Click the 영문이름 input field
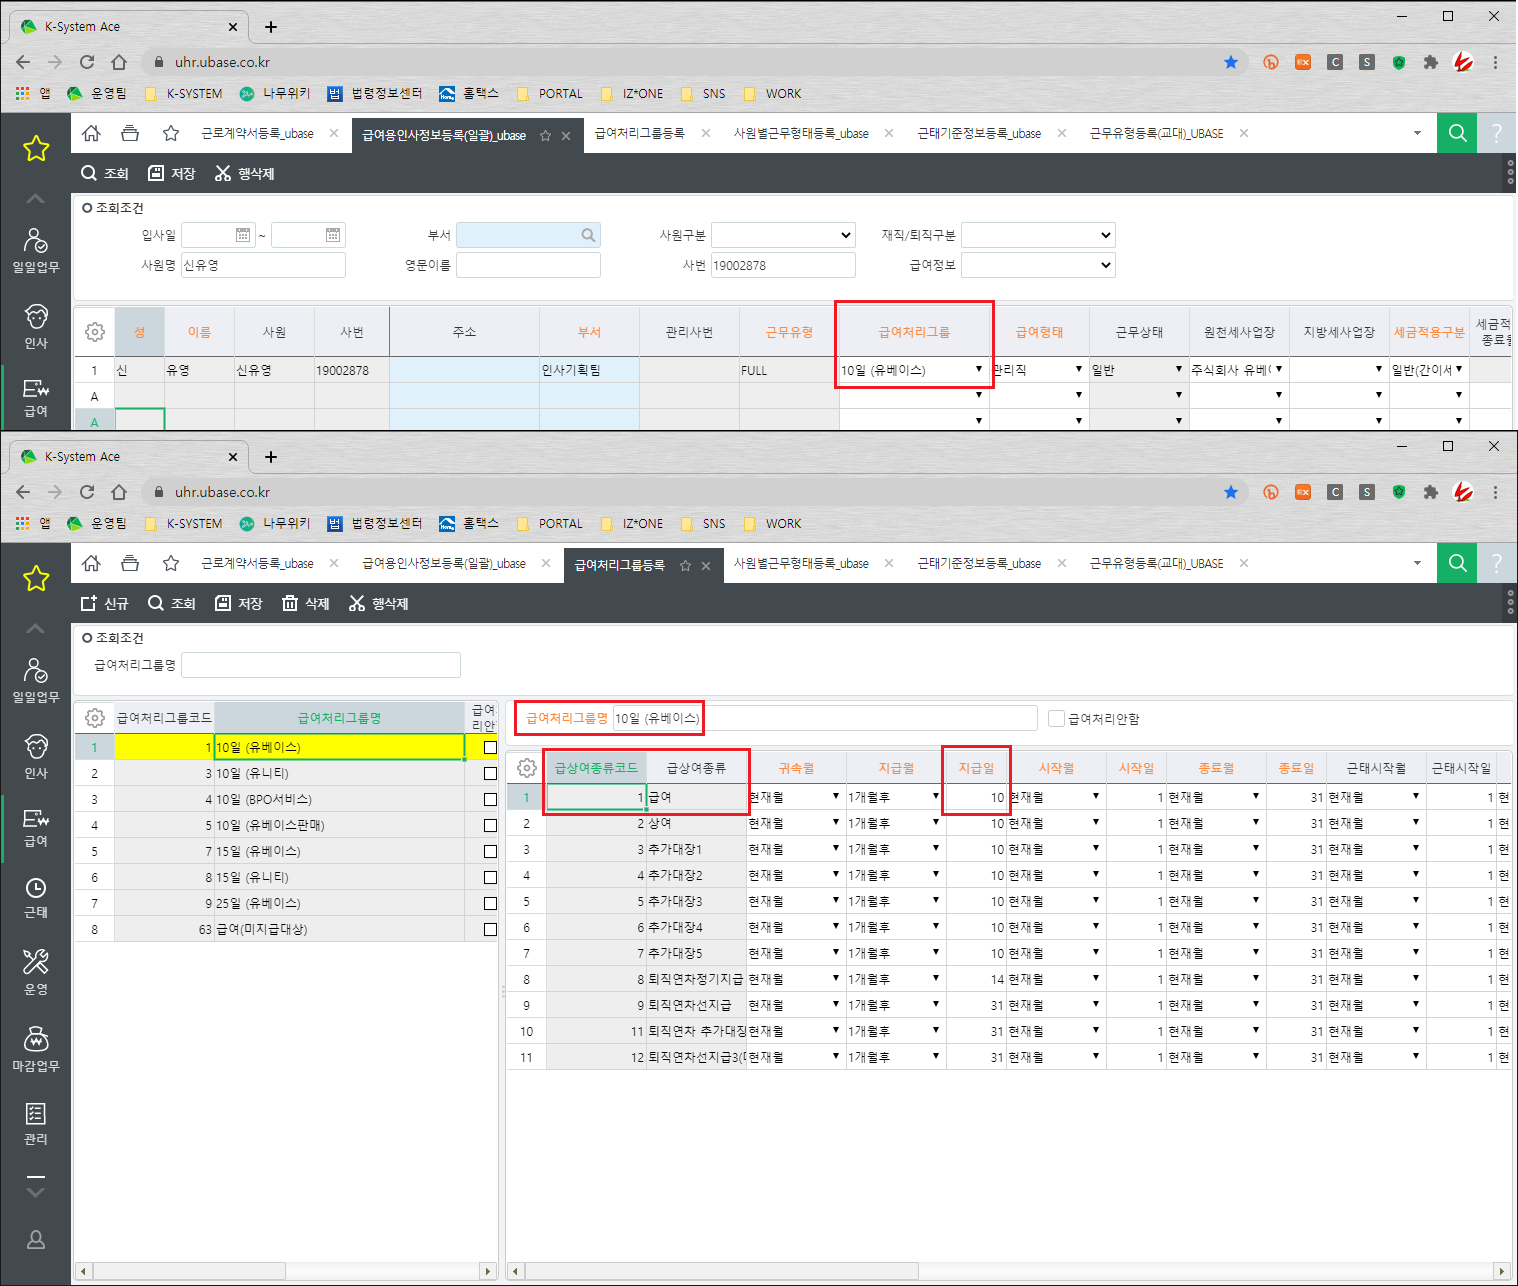The height and width of the screenshot is (1286, 1518). (x=528, y=265)
